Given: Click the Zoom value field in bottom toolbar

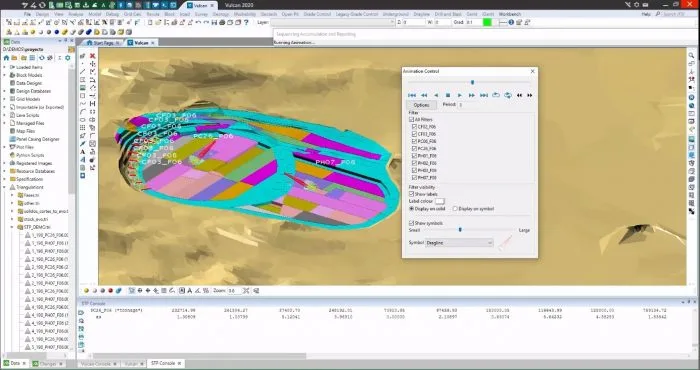Looking at the screenshot, I should click(233, 291).
